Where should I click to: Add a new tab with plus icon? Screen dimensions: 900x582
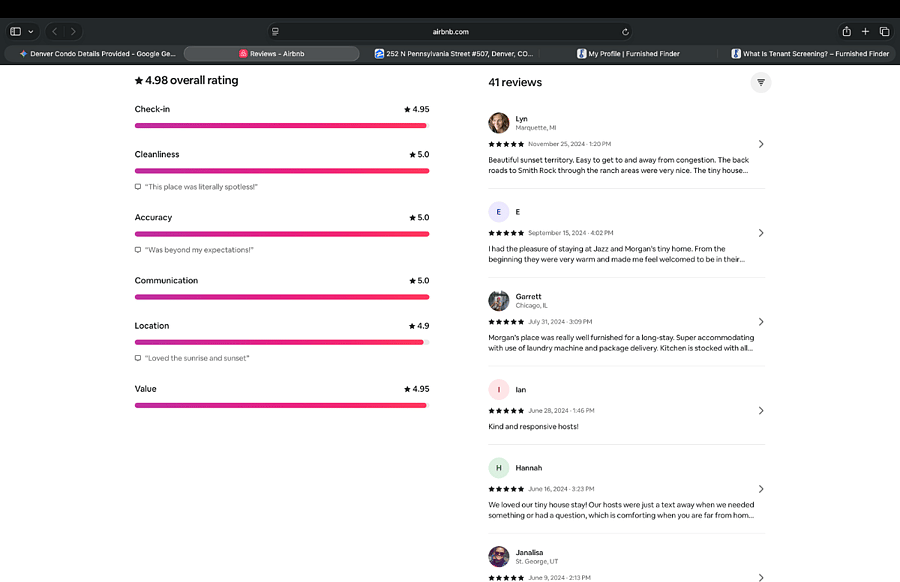tap(865, 32)
